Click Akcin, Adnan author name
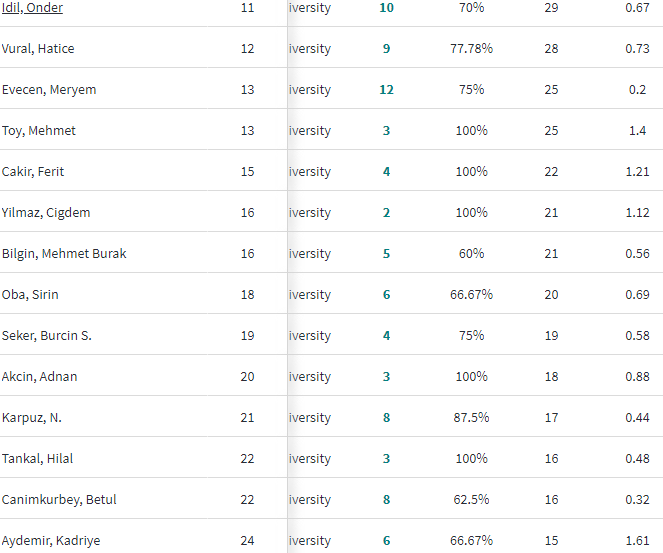Viewport: 663px width, 553px height. [x=40, y=377]
